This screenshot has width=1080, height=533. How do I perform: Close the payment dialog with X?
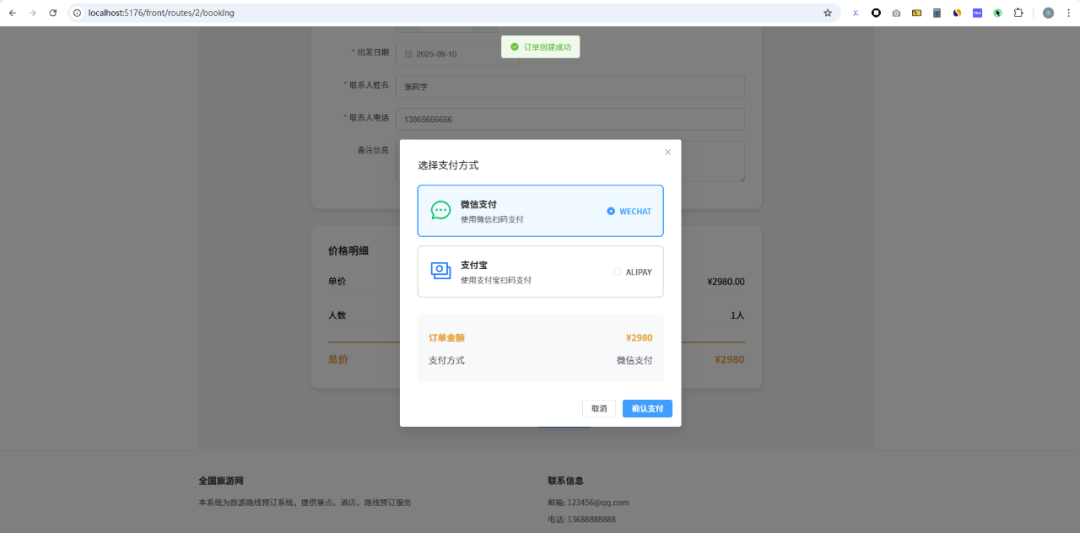click(667, 152)
